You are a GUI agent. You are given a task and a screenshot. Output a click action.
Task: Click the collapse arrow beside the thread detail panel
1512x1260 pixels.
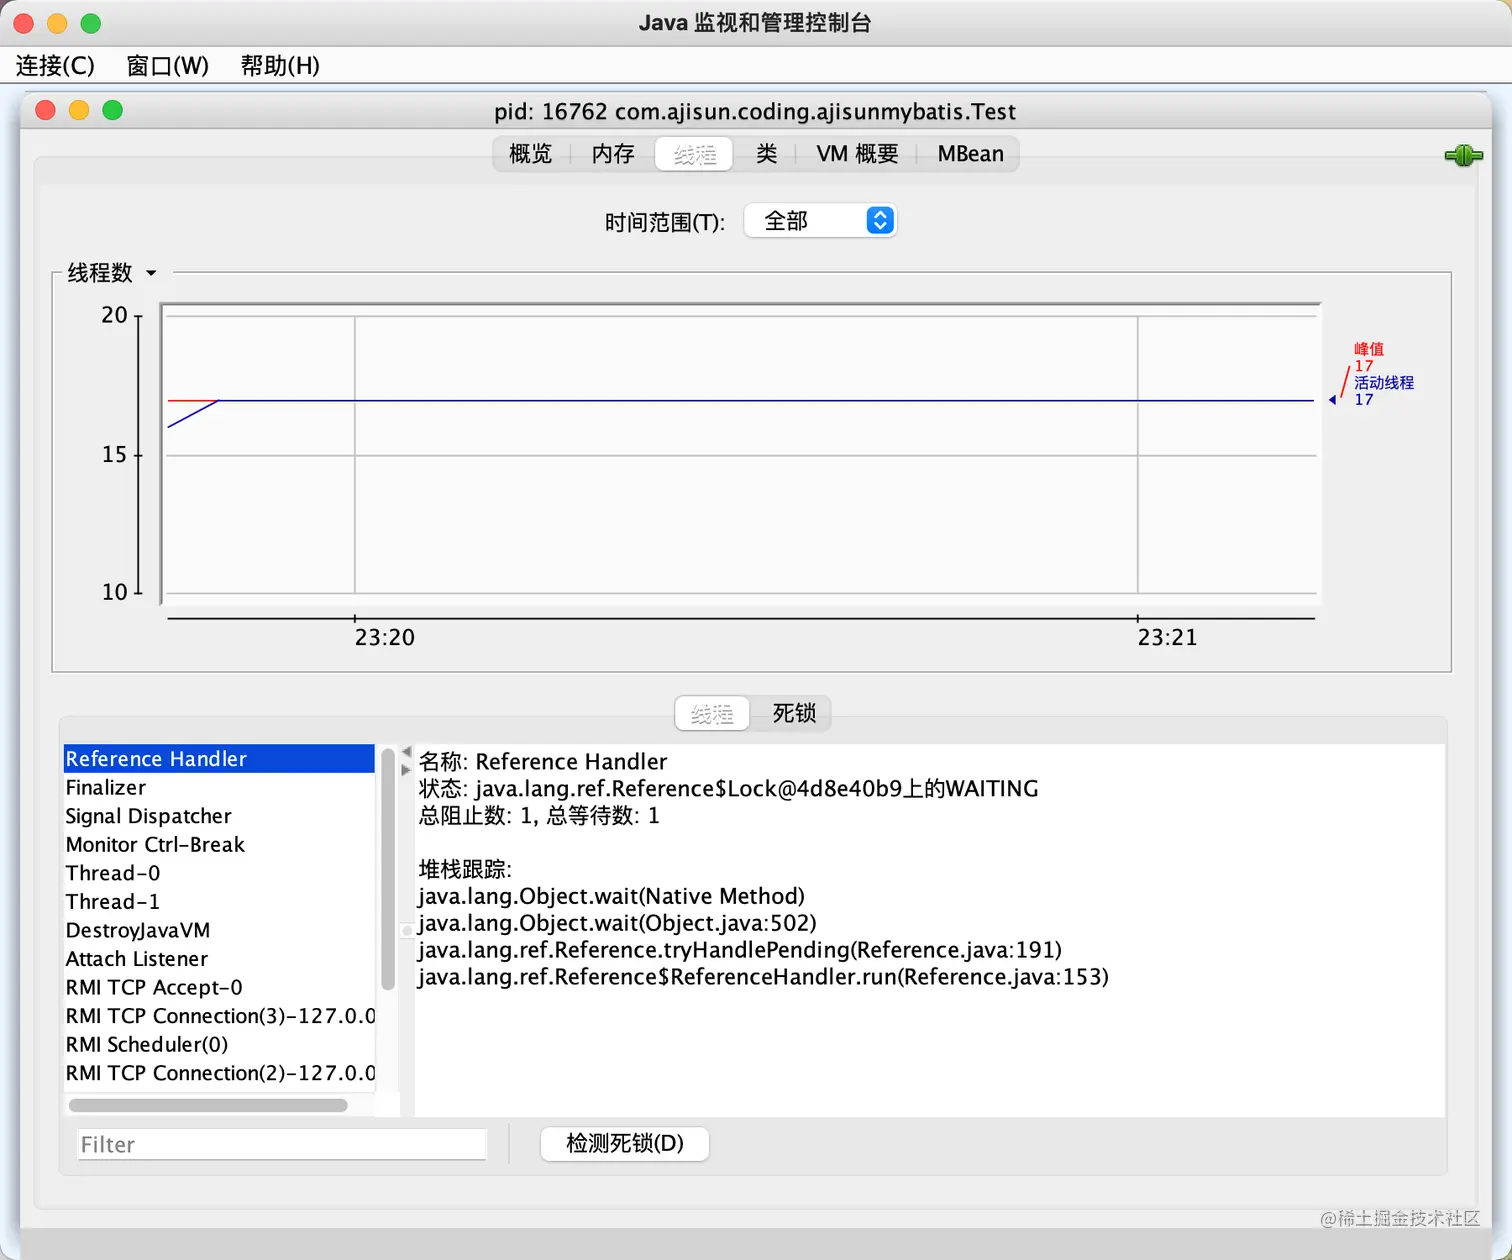click(404, 751)
